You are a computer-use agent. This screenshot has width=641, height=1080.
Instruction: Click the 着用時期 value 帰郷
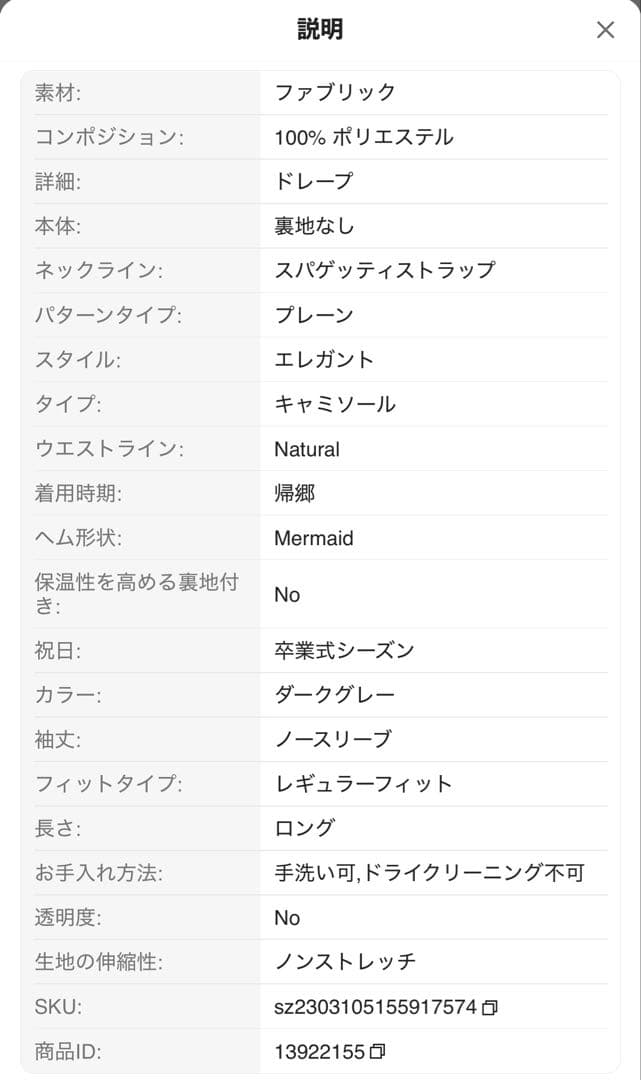point(295,493)
